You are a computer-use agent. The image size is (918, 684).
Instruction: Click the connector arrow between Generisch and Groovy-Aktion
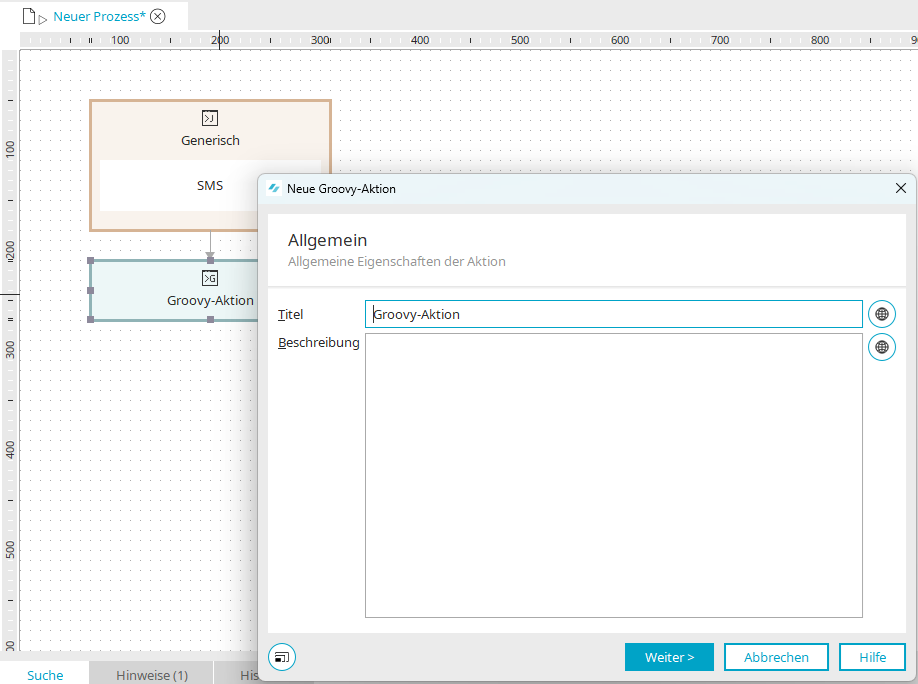pos(210,244)
